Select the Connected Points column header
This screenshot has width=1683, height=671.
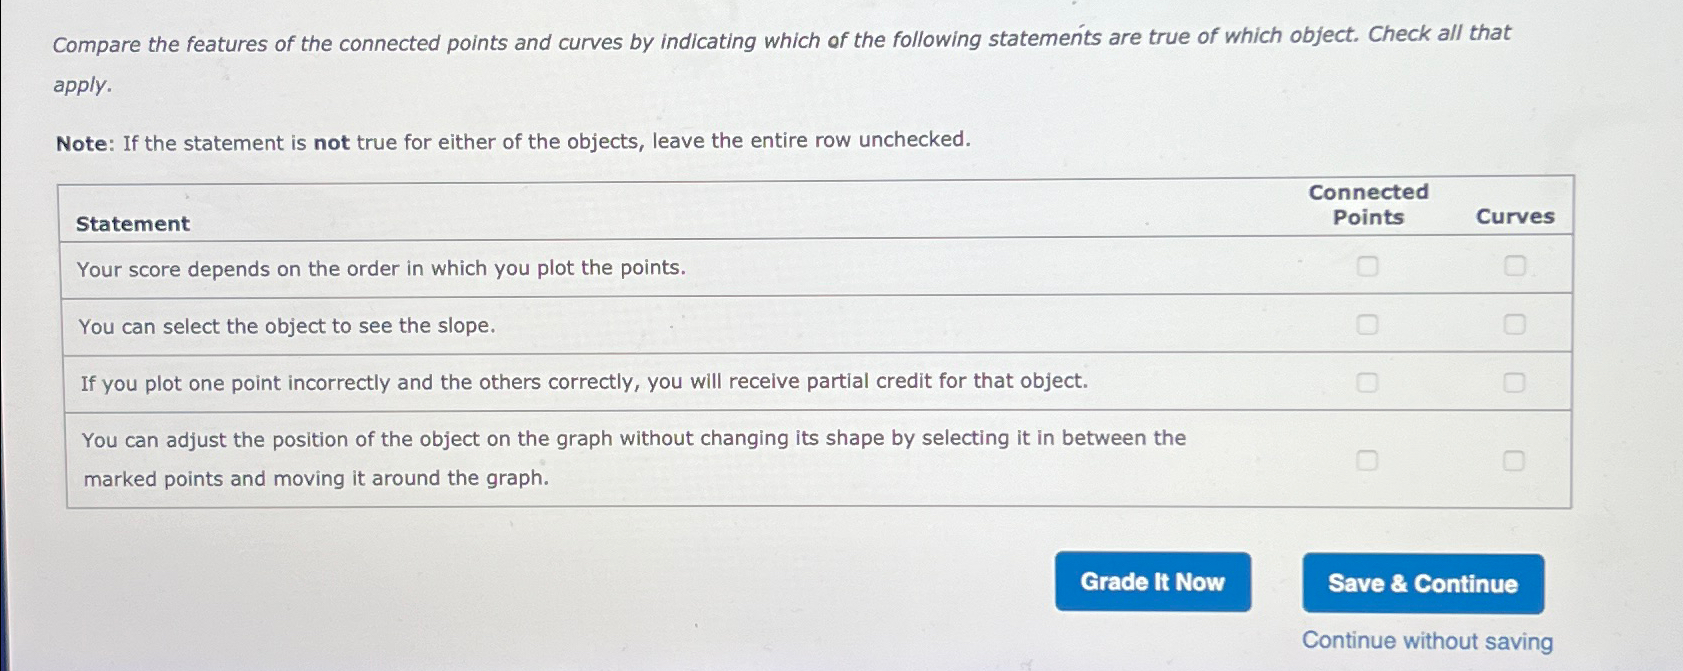(1368, 205)
